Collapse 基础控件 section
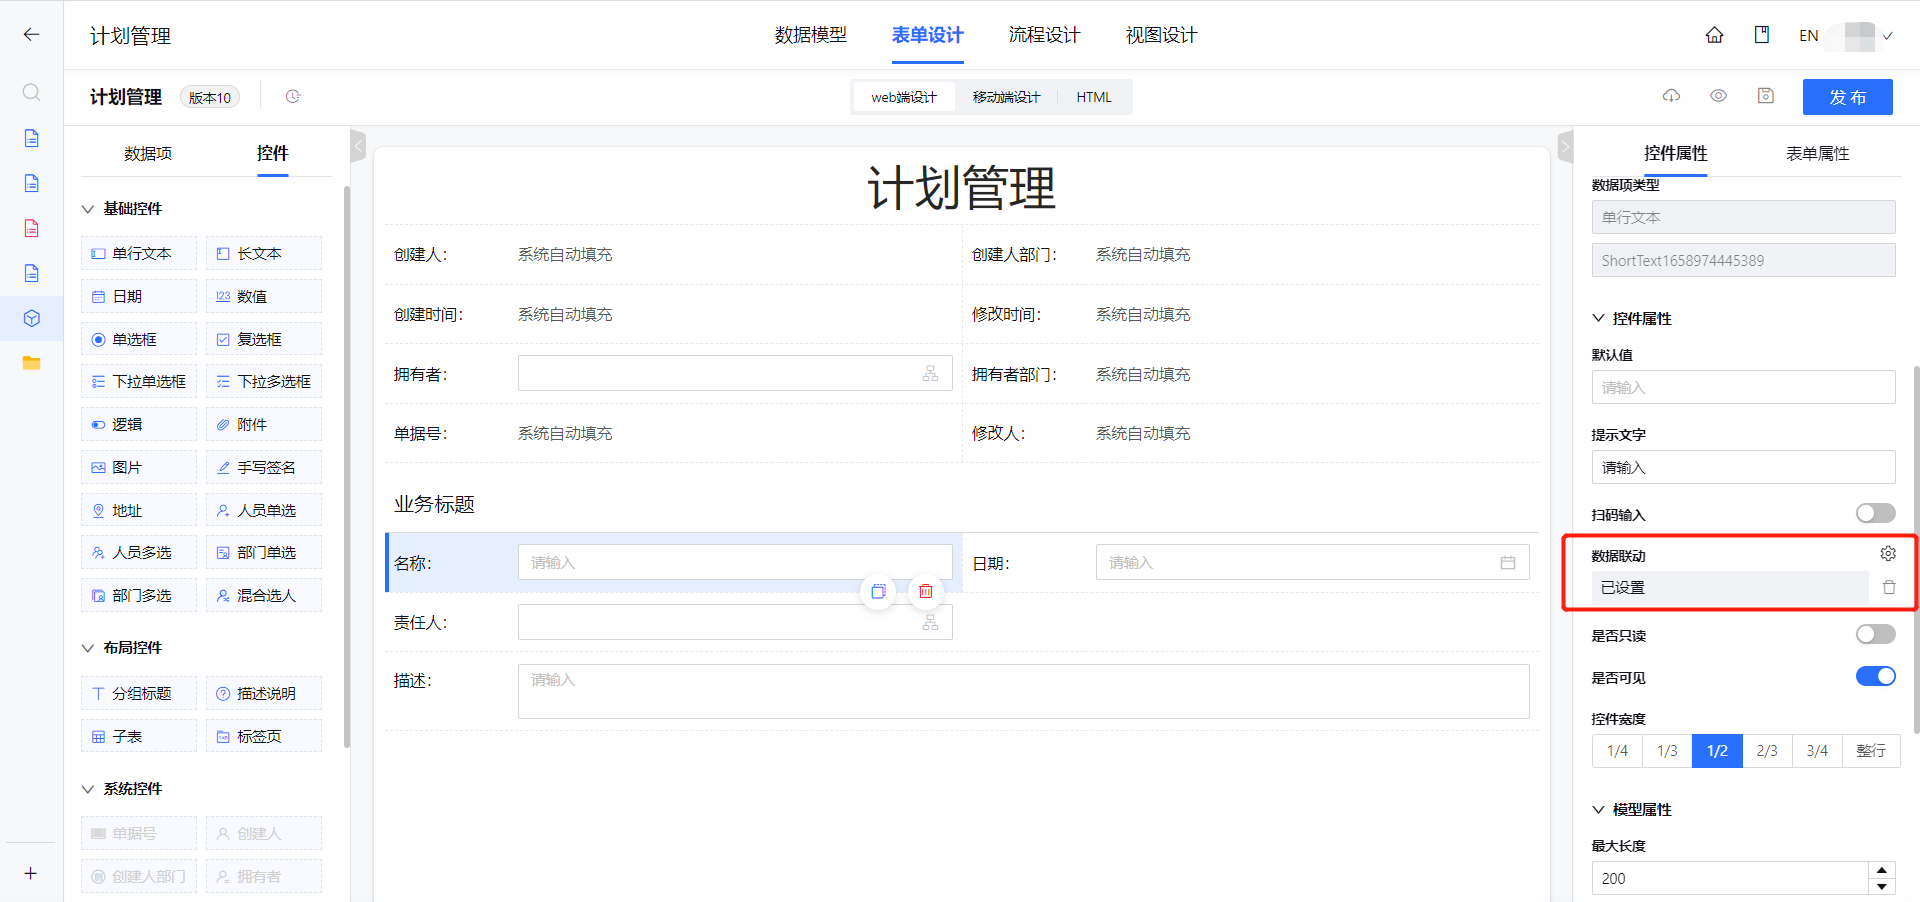This screenshot has width=1920, height=902. tap(87, 209)
